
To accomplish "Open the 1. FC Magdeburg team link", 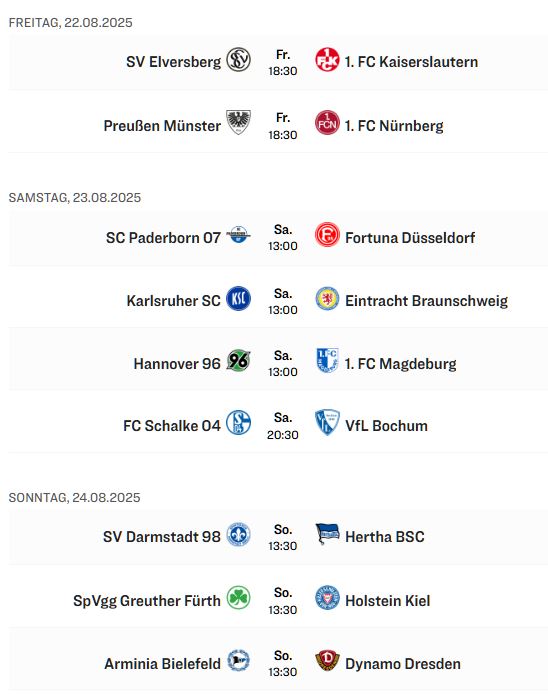I will point(400,364).
